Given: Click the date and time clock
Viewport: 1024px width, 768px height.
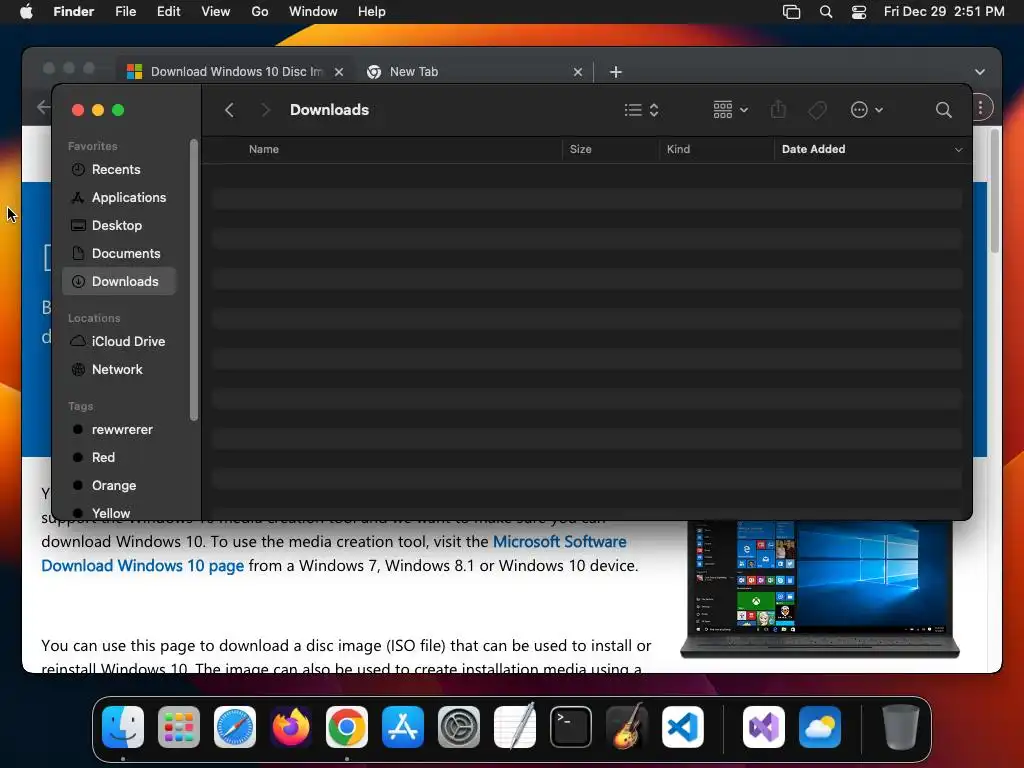Looking at the screenshot, I should coord(944,12).
